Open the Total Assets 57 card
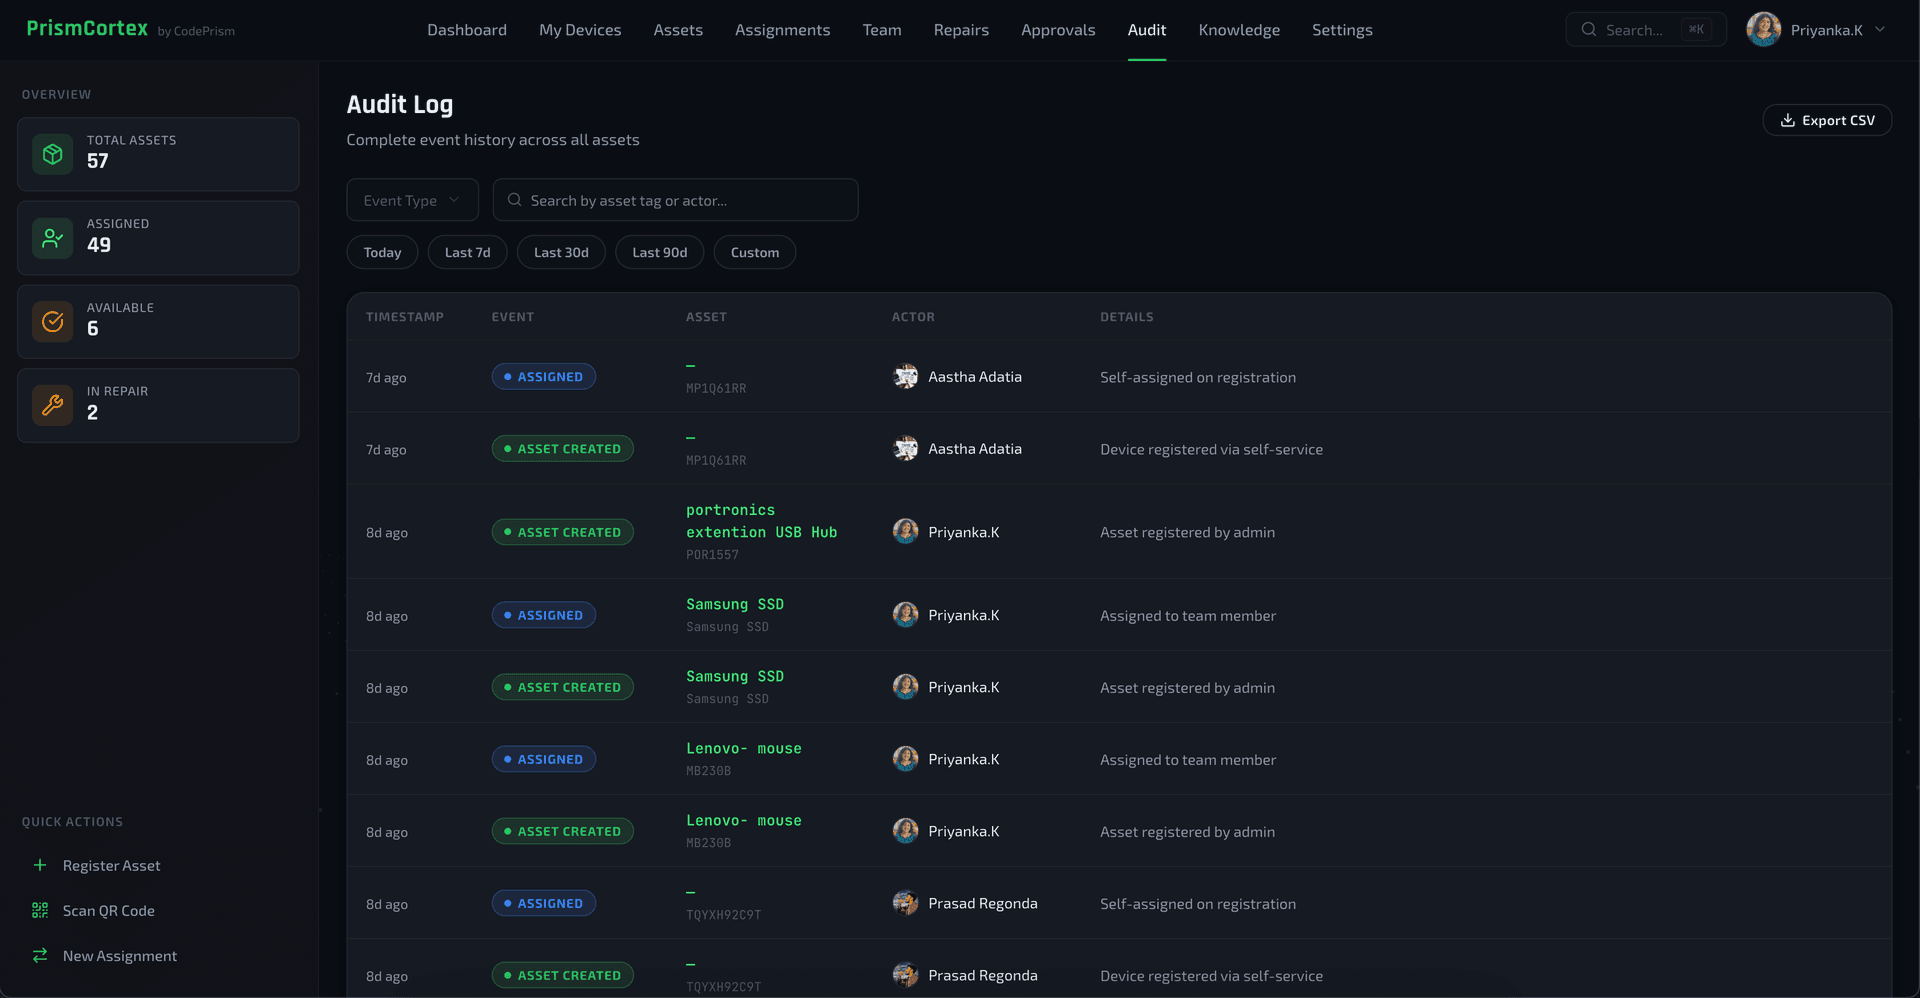The width and height of the screenshot is (1920, 998). pos(158,154)
